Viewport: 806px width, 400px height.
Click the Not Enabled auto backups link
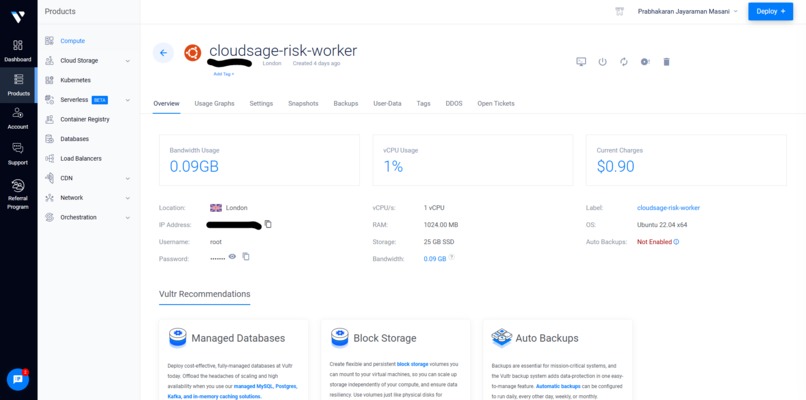[x=654, y=242]
